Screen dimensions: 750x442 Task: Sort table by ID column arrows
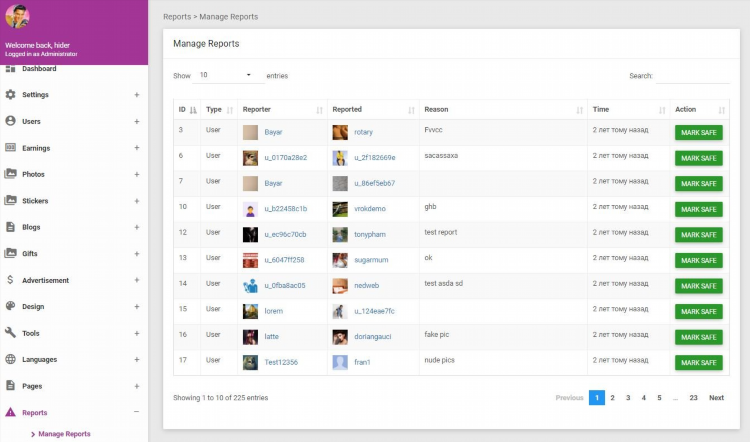(193, 110)
